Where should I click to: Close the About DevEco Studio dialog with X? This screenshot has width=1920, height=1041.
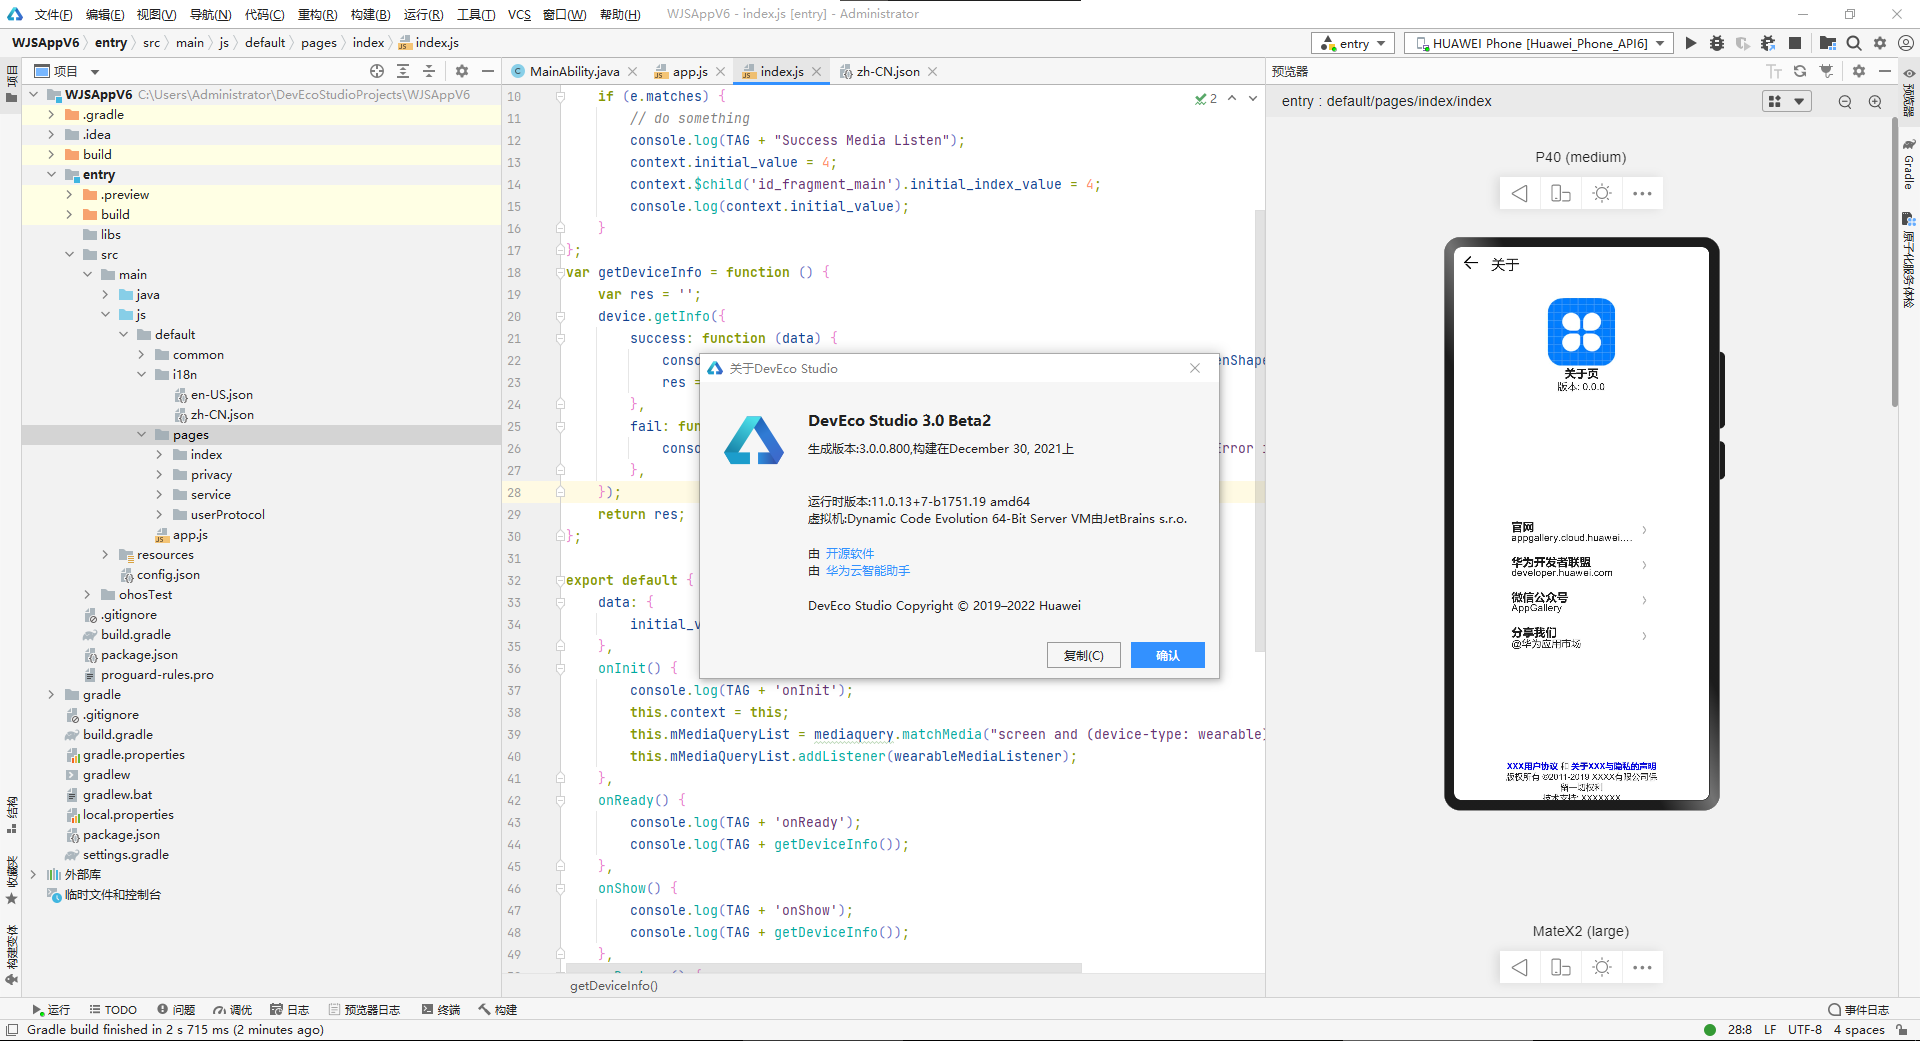pyautogui.click(x=1195, y=368)
